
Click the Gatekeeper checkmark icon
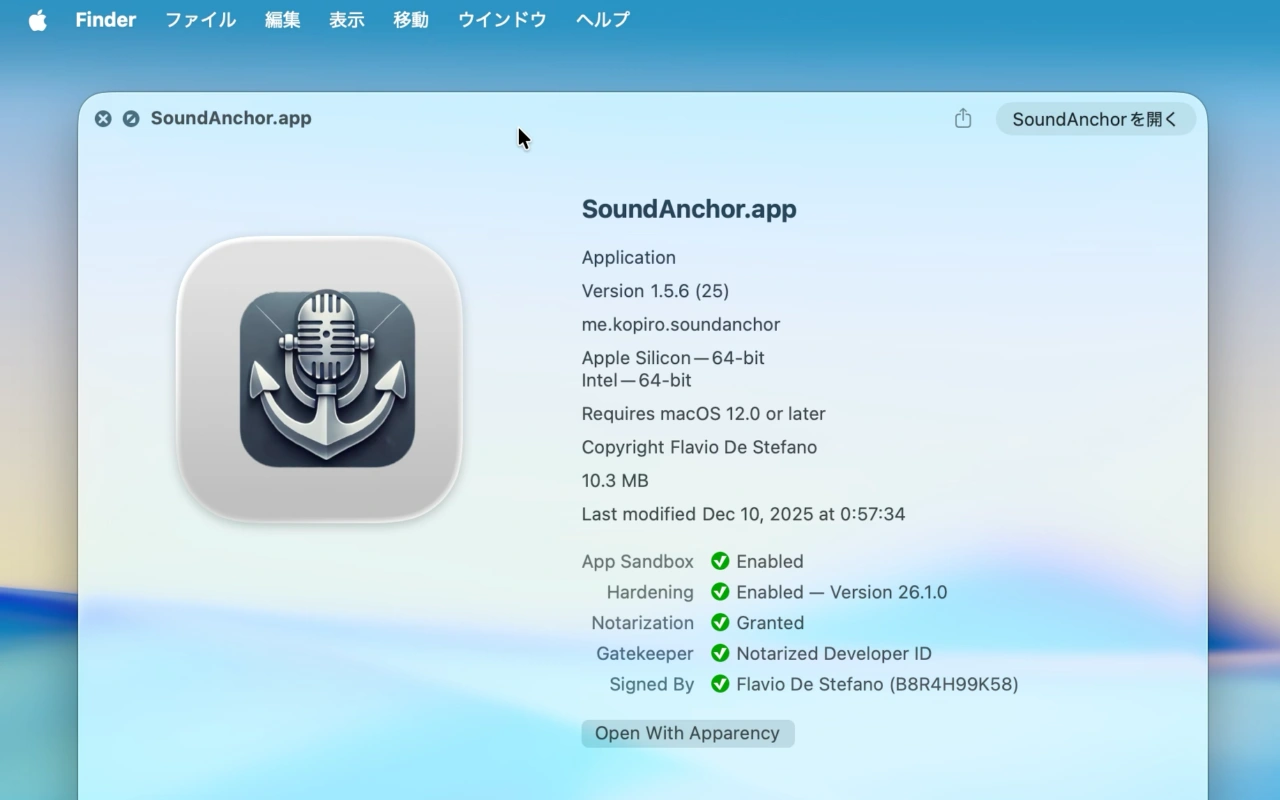pos(721,653)
